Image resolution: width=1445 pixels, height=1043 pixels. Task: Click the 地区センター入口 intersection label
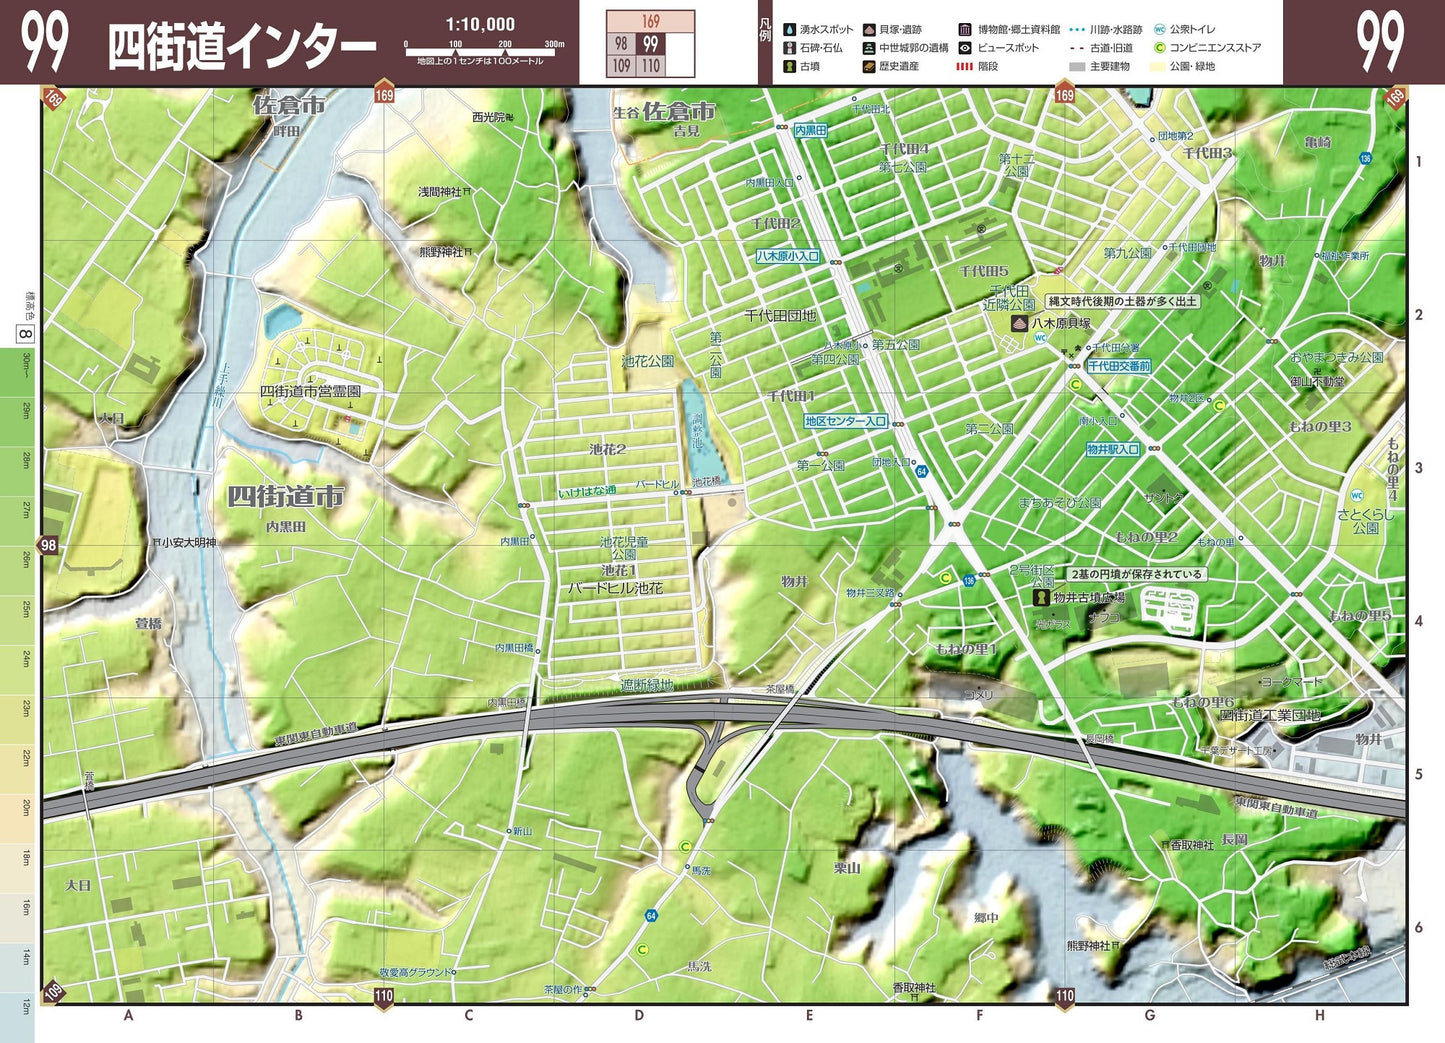point(845,421)
